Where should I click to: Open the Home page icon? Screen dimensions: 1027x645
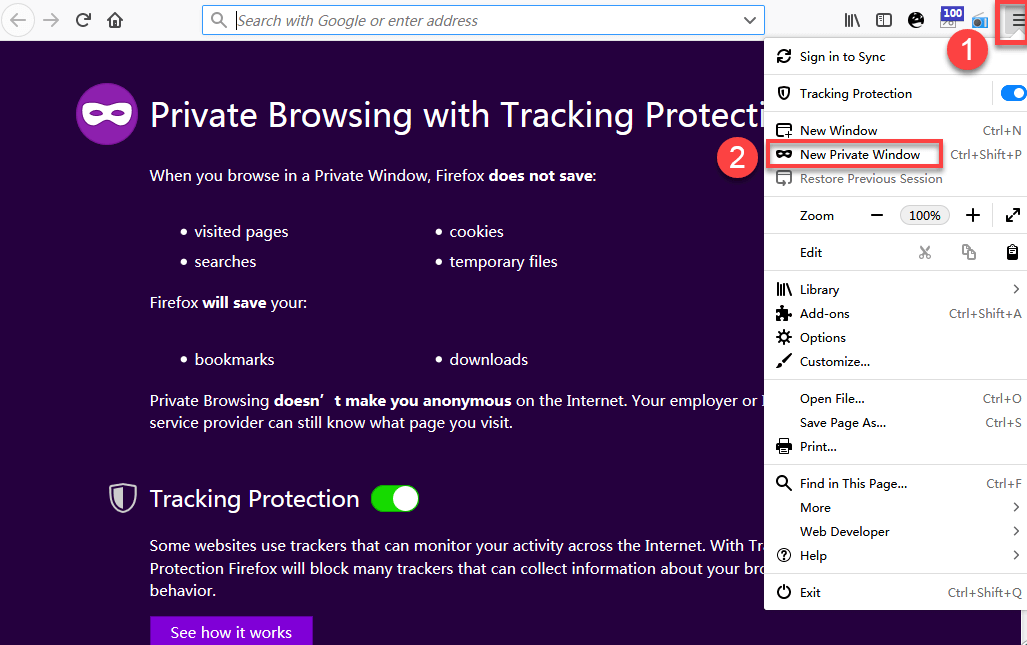pos(115,20)
